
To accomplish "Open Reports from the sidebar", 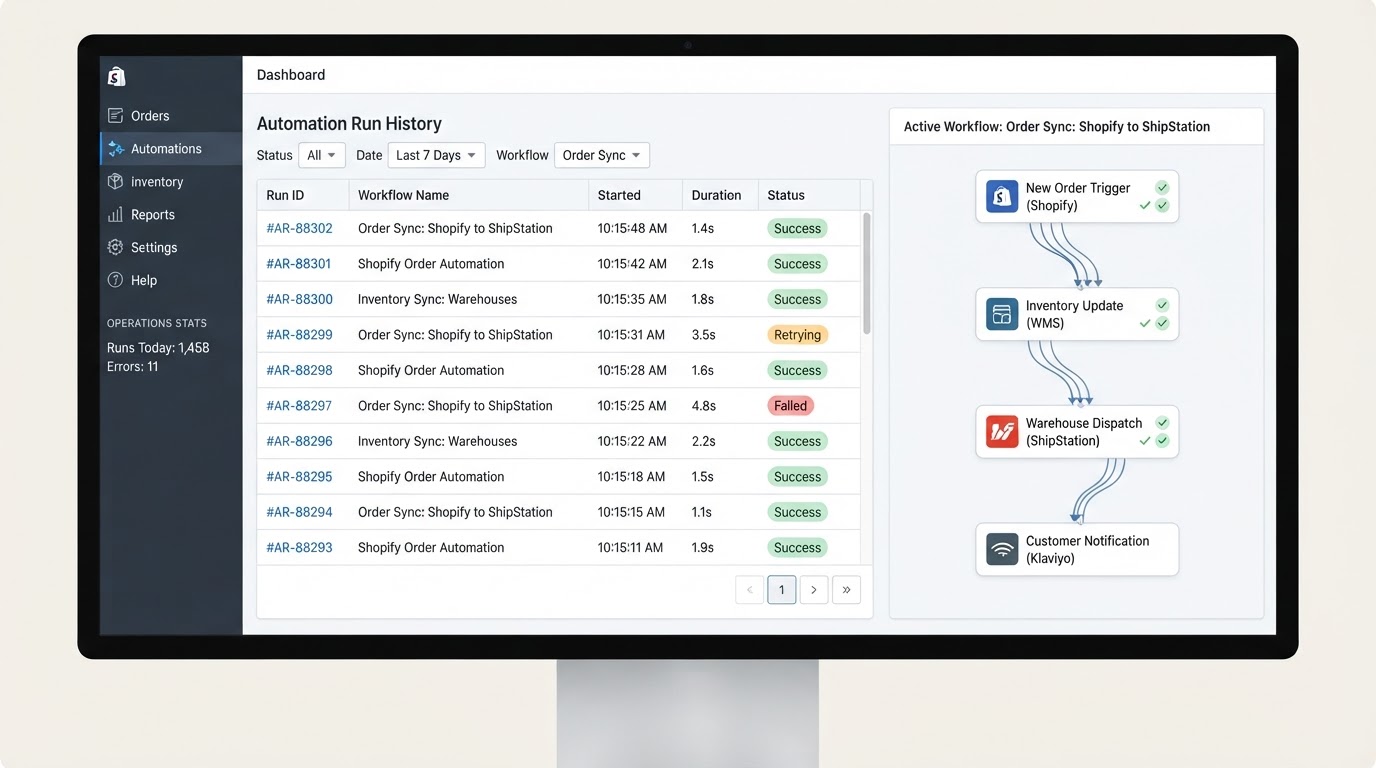I will pos(171,215).
